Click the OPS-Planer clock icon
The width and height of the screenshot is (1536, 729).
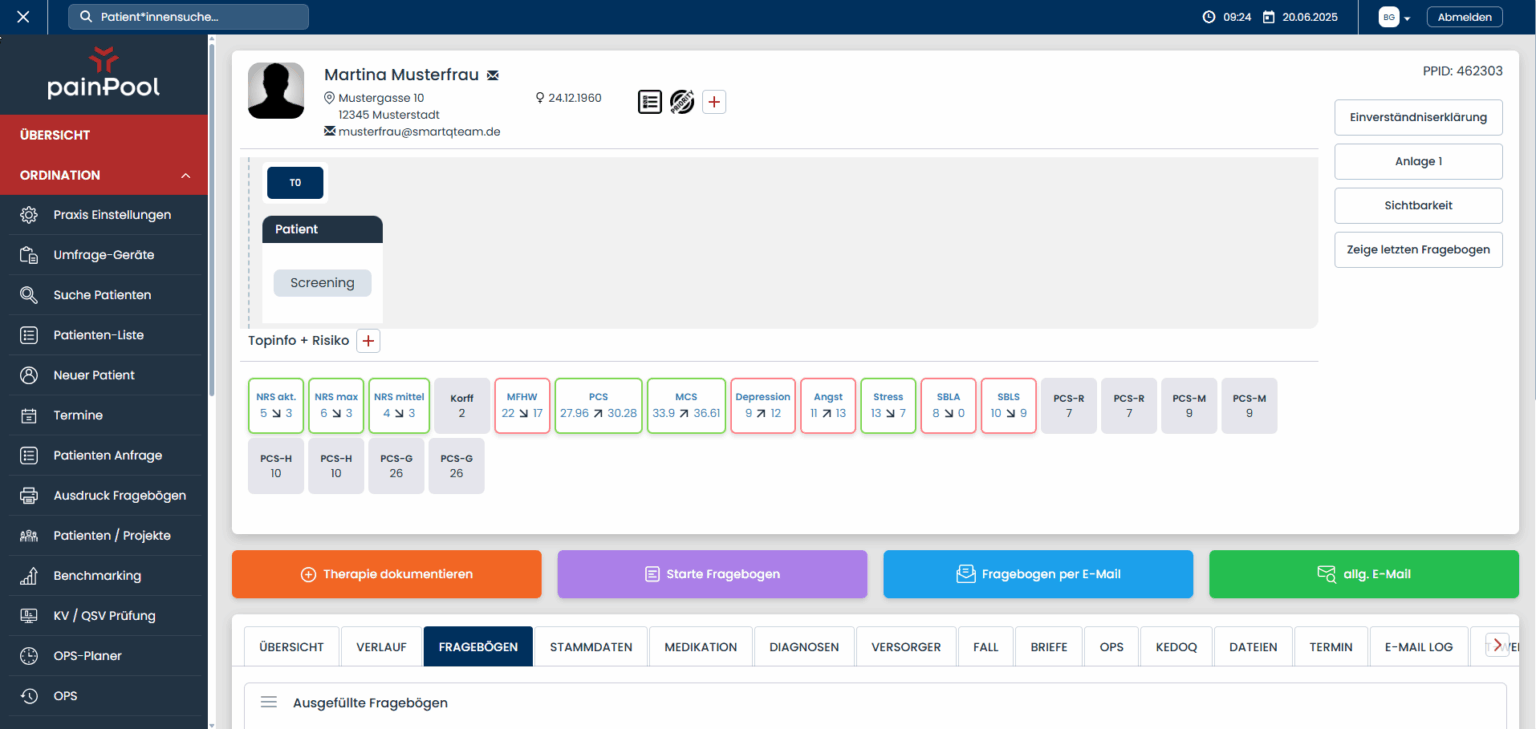pyautogui.click(x=29, y=655)
